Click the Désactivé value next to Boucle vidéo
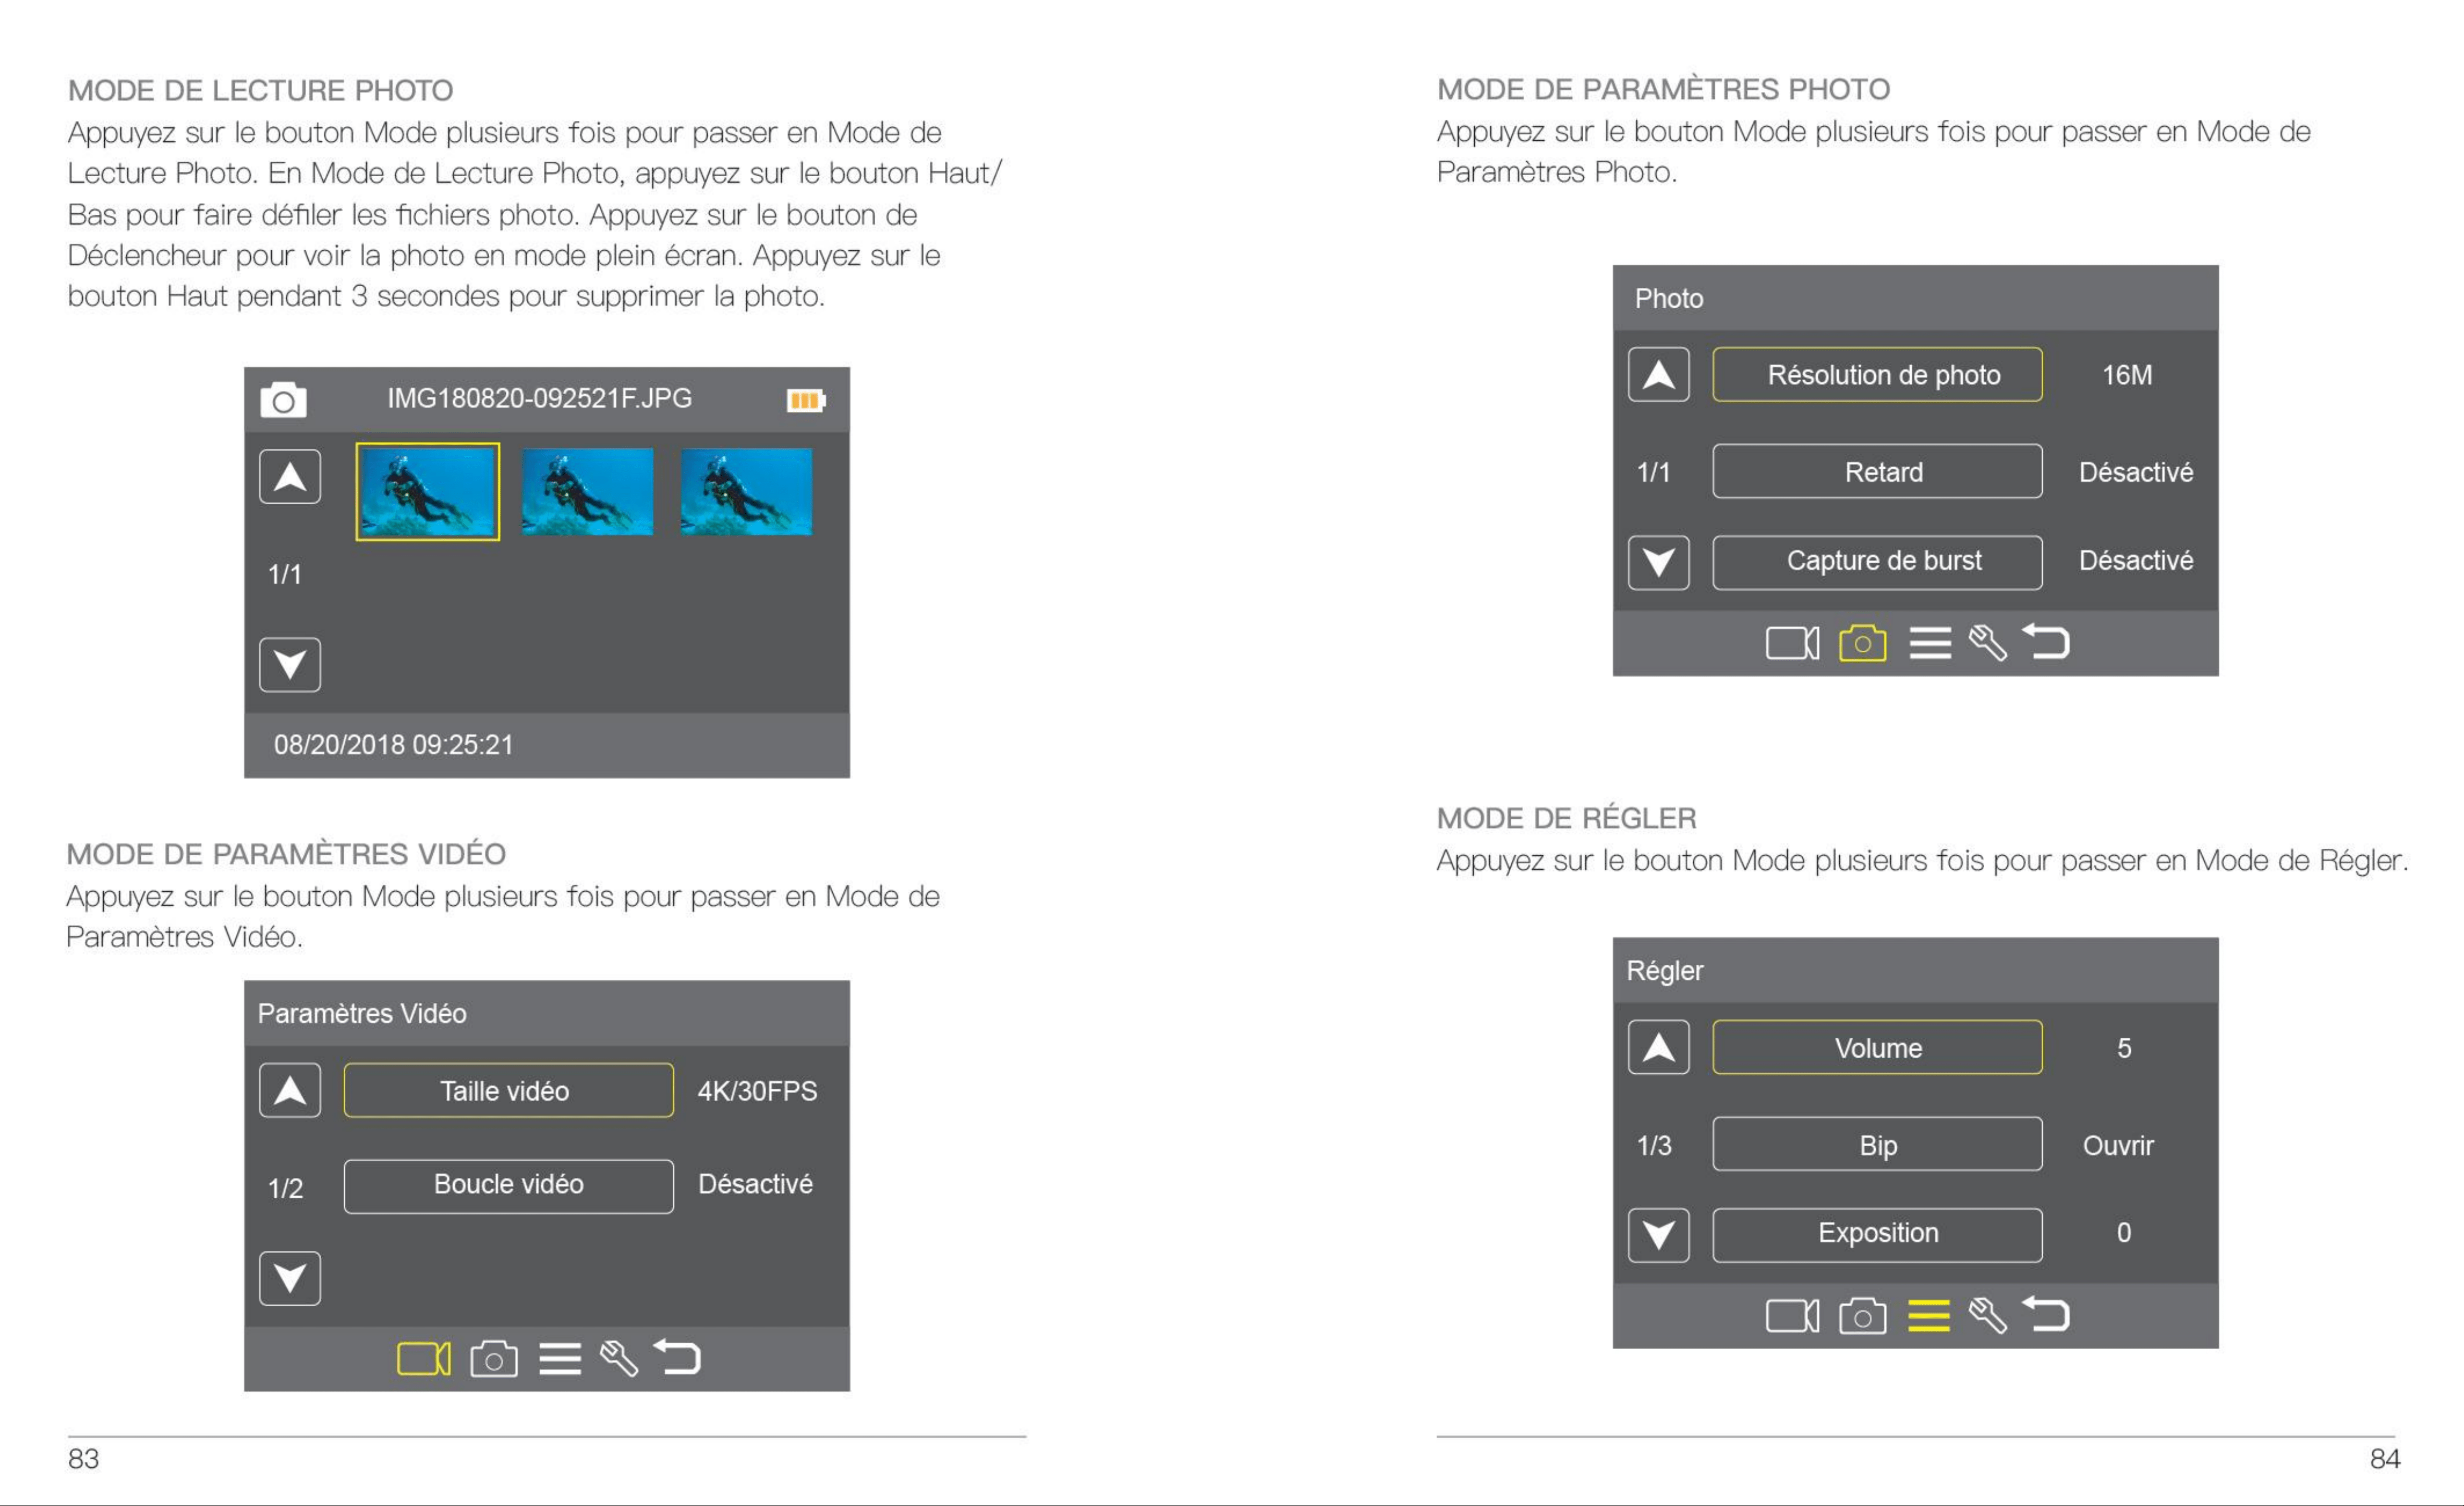Image resolution: width=2464 pixels, height=1506 pixels. coord(755,1184)
